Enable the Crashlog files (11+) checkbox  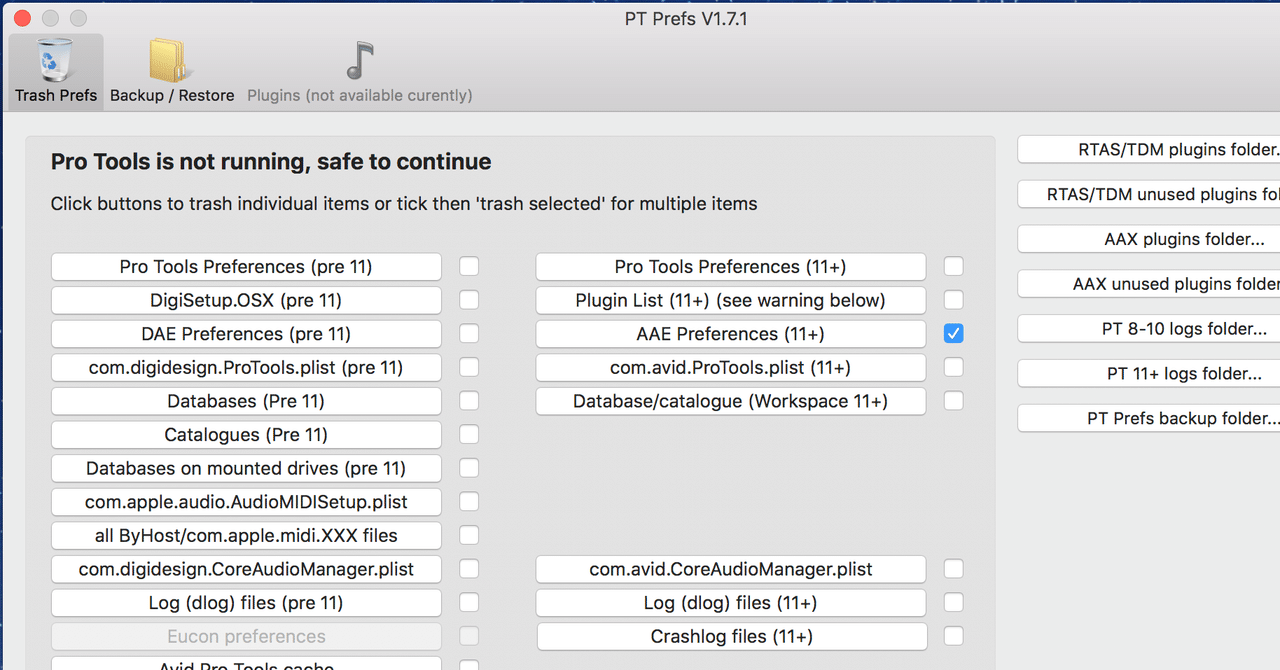click(x=954, y=636)
